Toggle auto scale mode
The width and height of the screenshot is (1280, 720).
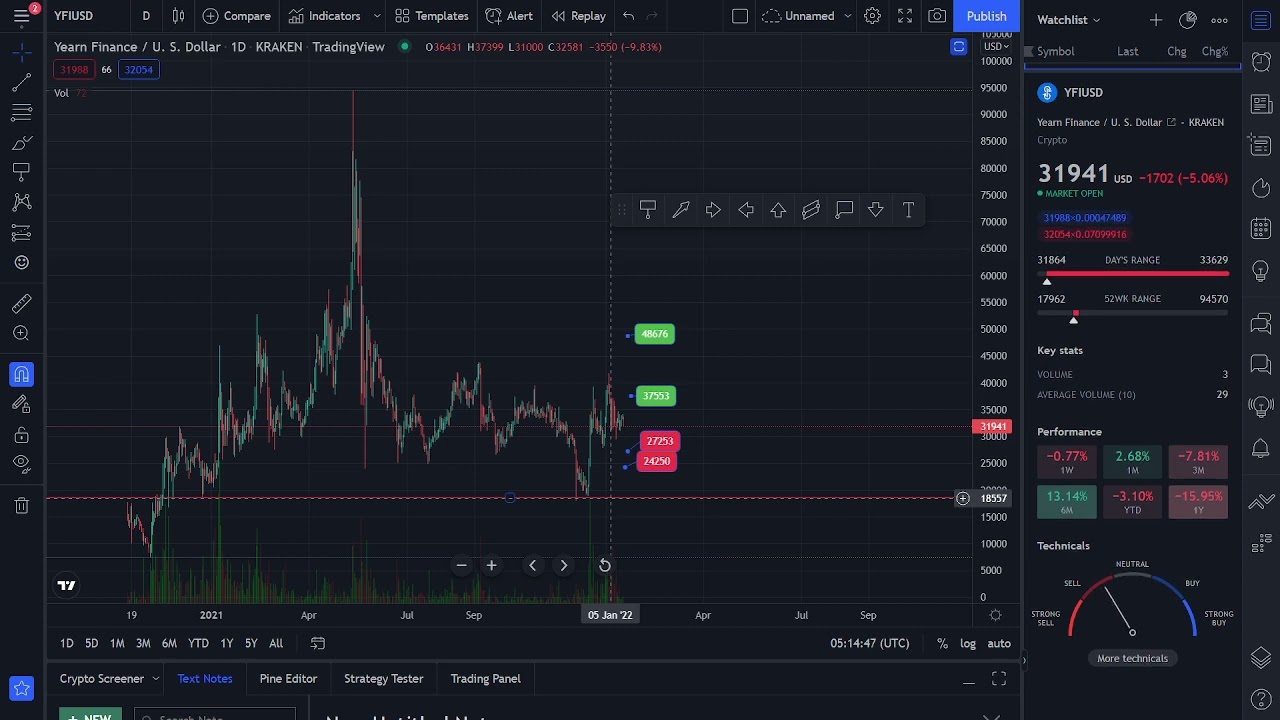click(999, 643)
